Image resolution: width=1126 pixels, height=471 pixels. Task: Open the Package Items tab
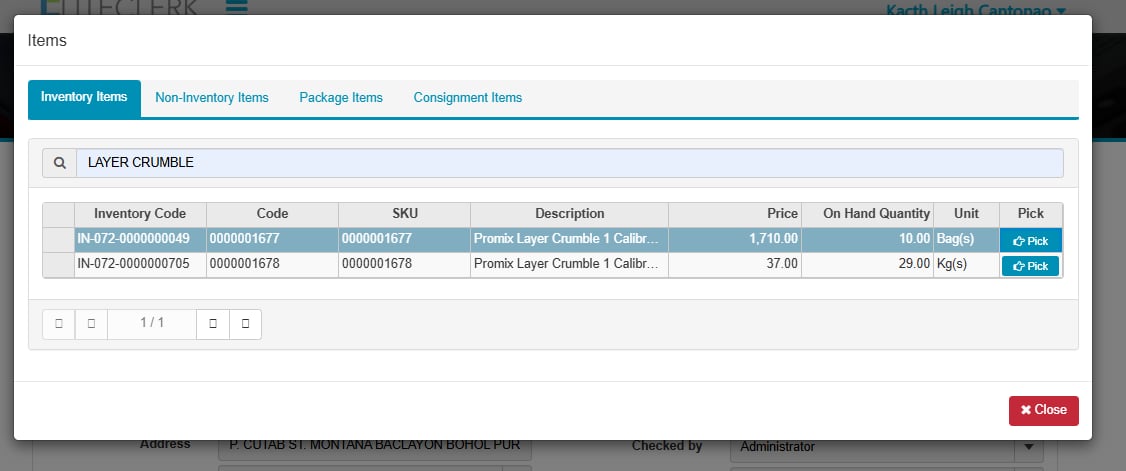tap(341, 98)
